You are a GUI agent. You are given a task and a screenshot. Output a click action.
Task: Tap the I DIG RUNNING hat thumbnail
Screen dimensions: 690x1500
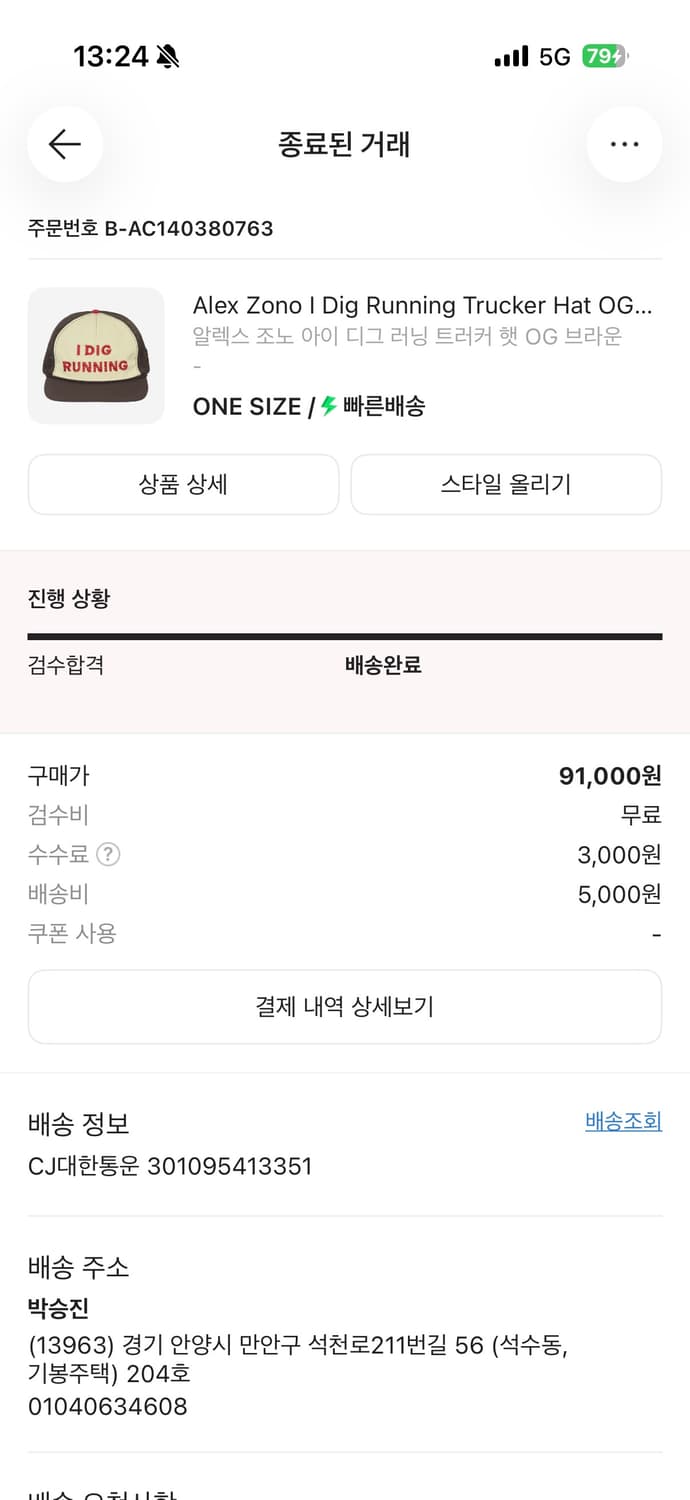[96, 355]
